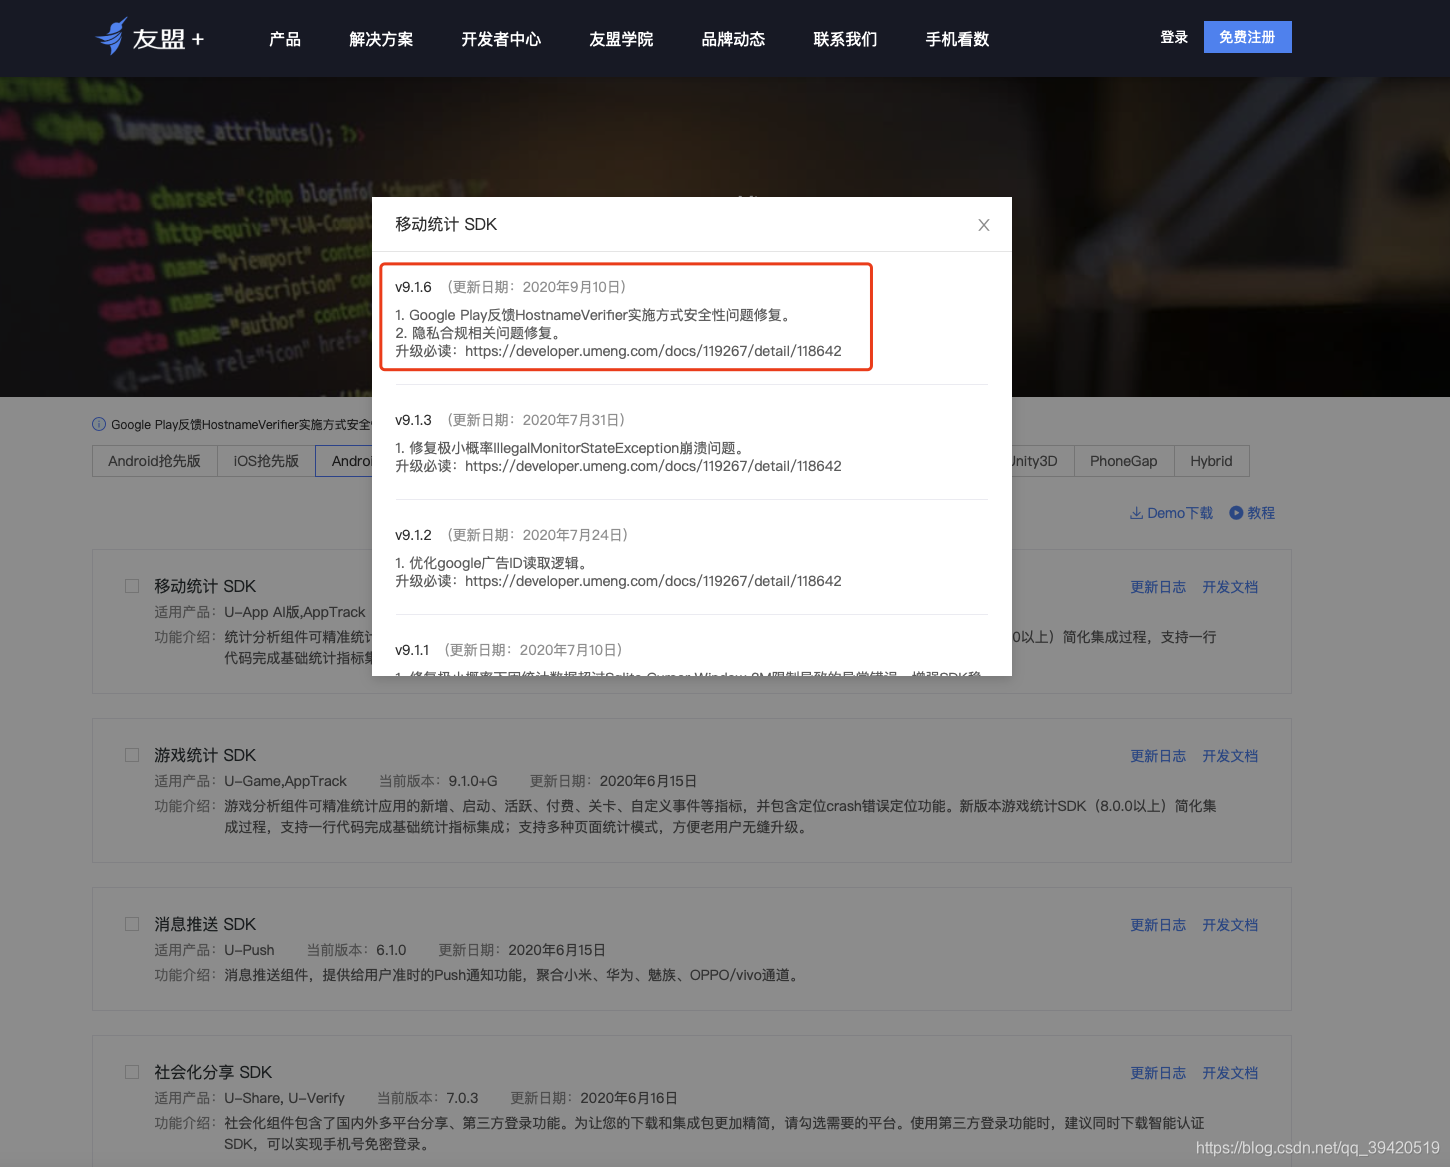The image size is (1450, 1167).
Task: Switch to Hybrid tab
Action: click(1211, 461)
